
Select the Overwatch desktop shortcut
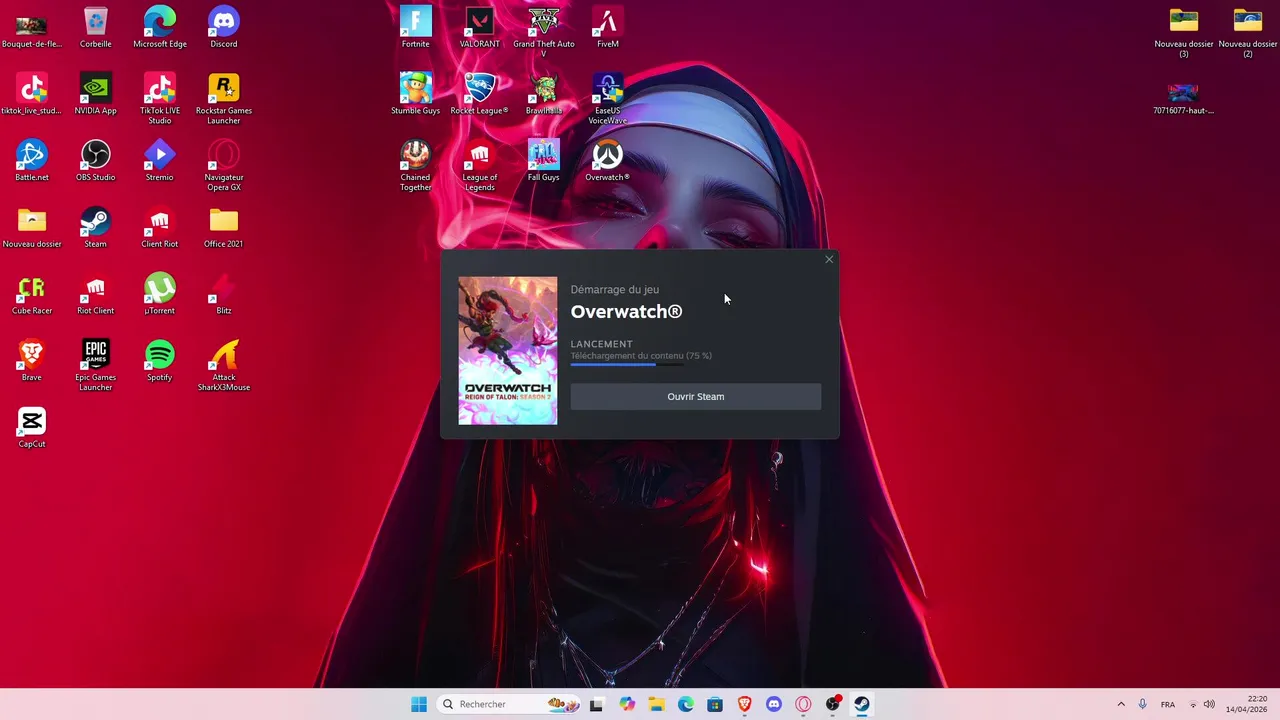click(x=608, y=160)
